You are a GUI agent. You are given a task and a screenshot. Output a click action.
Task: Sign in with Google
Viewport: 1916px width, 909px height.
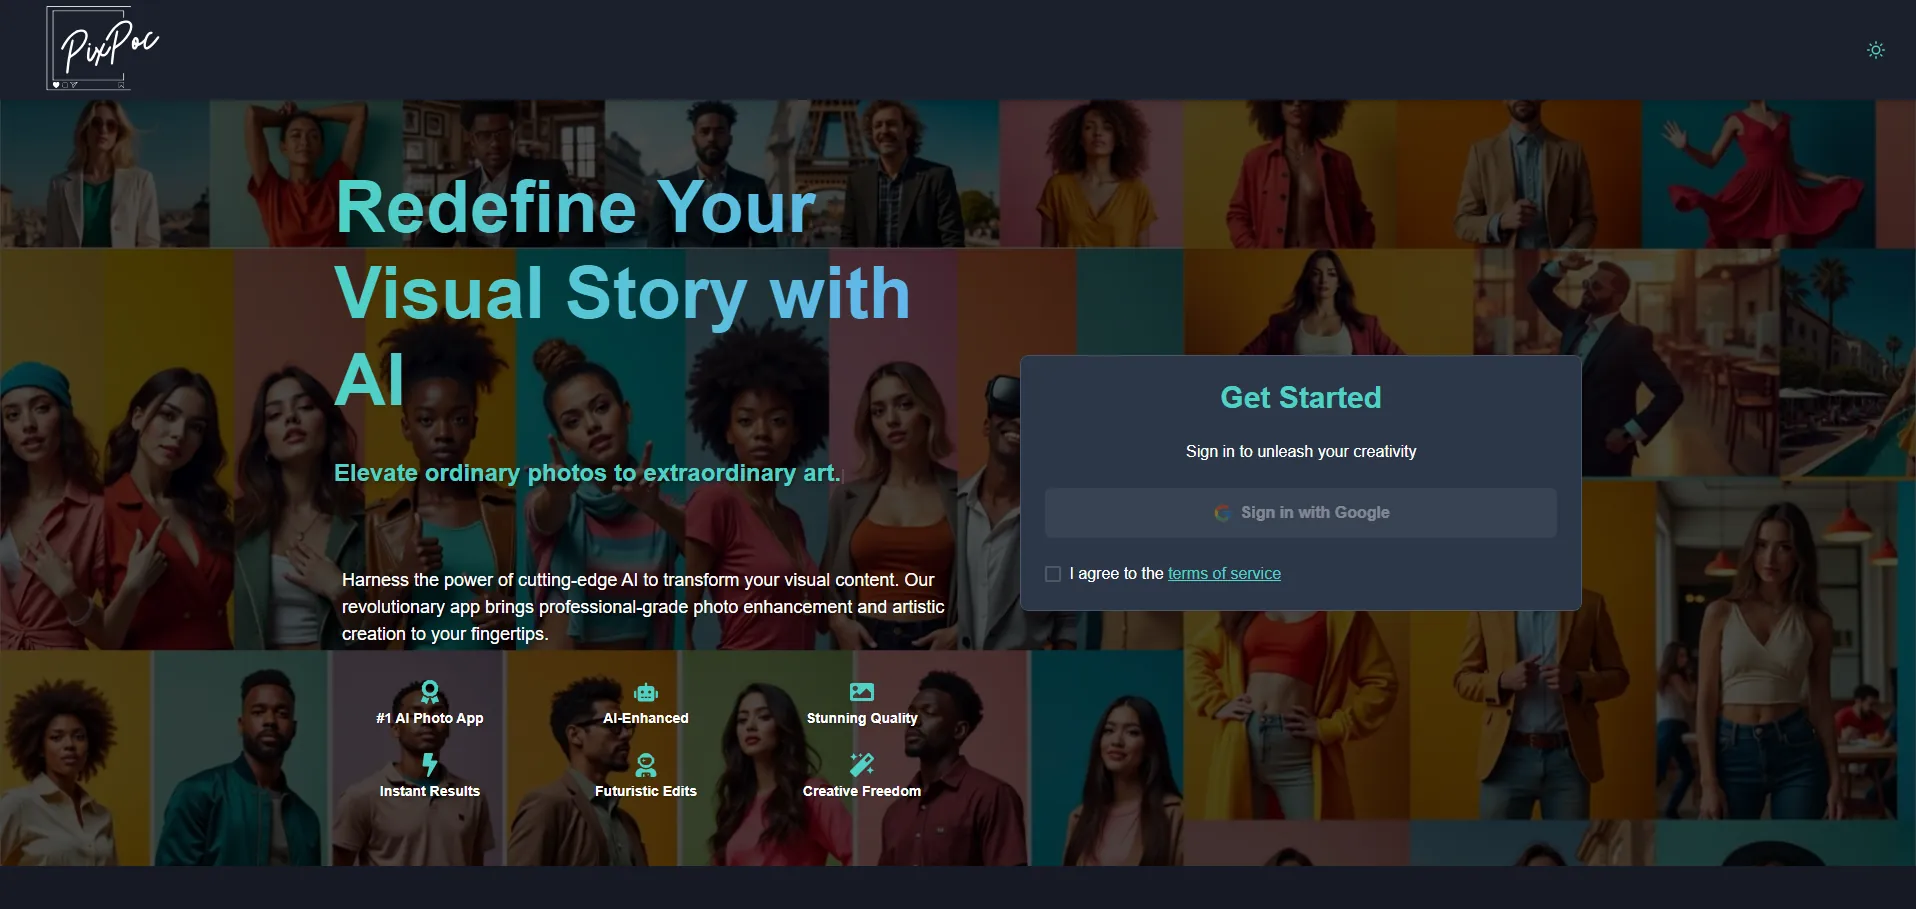(x=1301, y=513)
